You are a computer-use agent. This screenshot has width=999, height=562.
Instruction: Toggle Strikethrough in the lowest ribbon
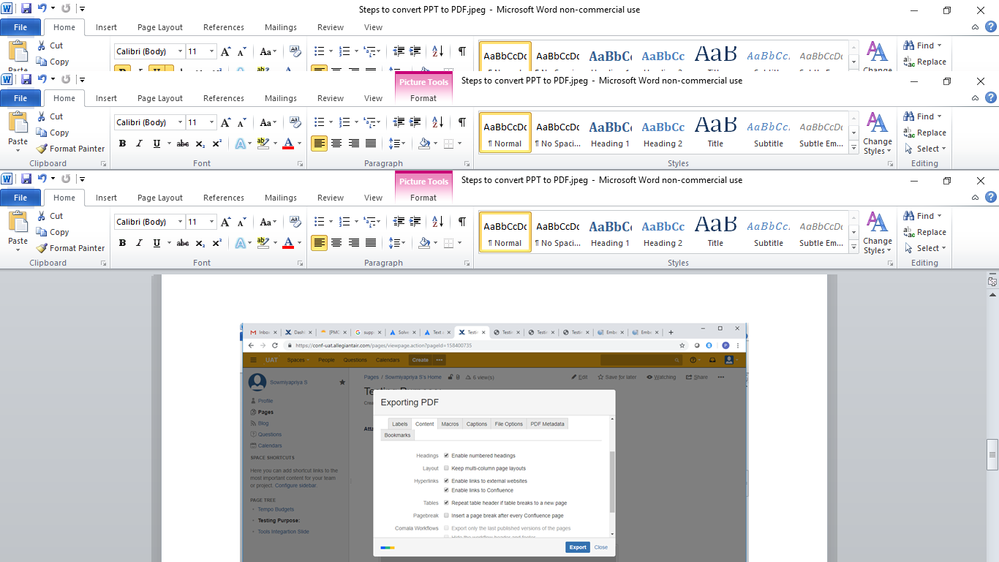click(183, 243)
